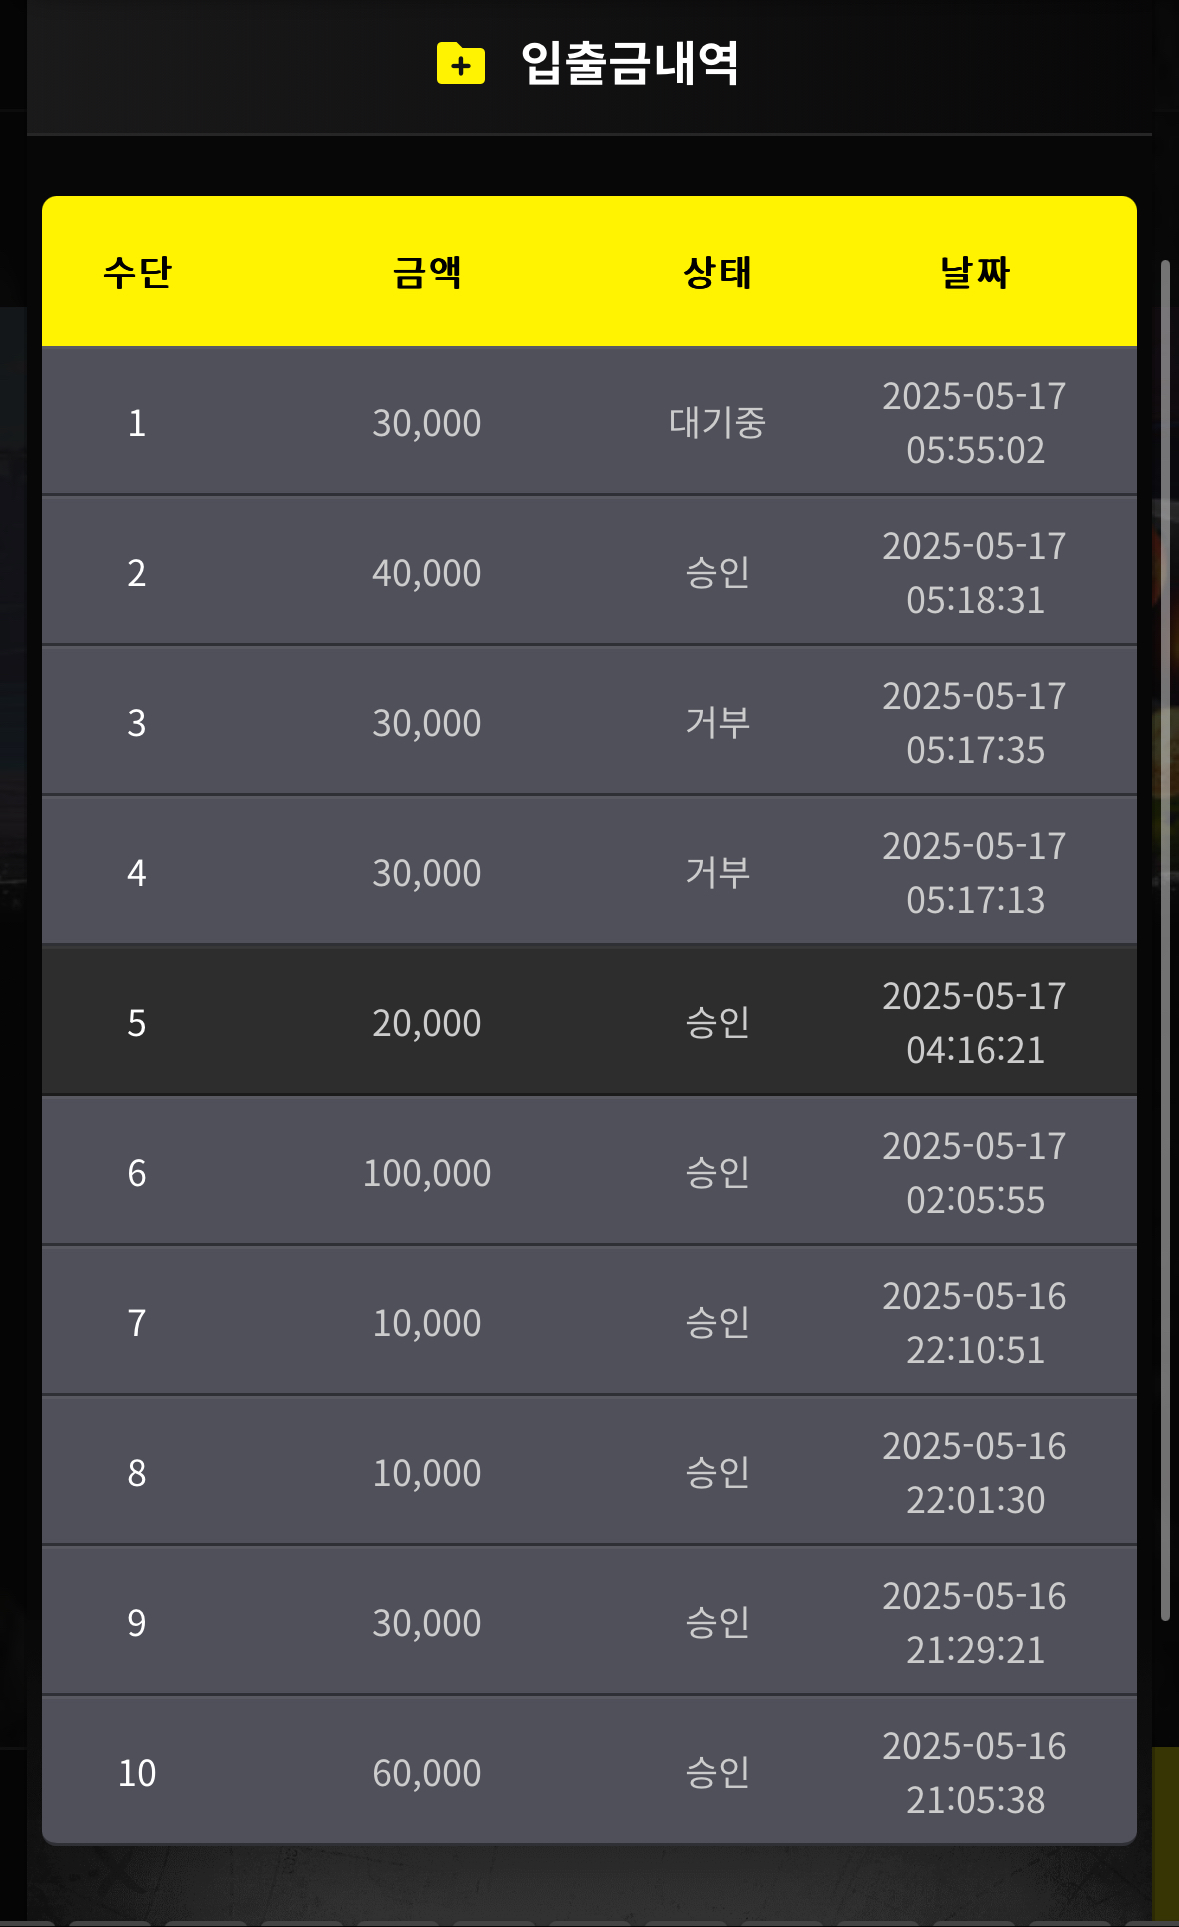The height and width of the screenshot is (1927, 1179).
Task: Click the yellow folder-plus icon beside 입출금내역
Action: pyautogui.click(x=461, y=64)
